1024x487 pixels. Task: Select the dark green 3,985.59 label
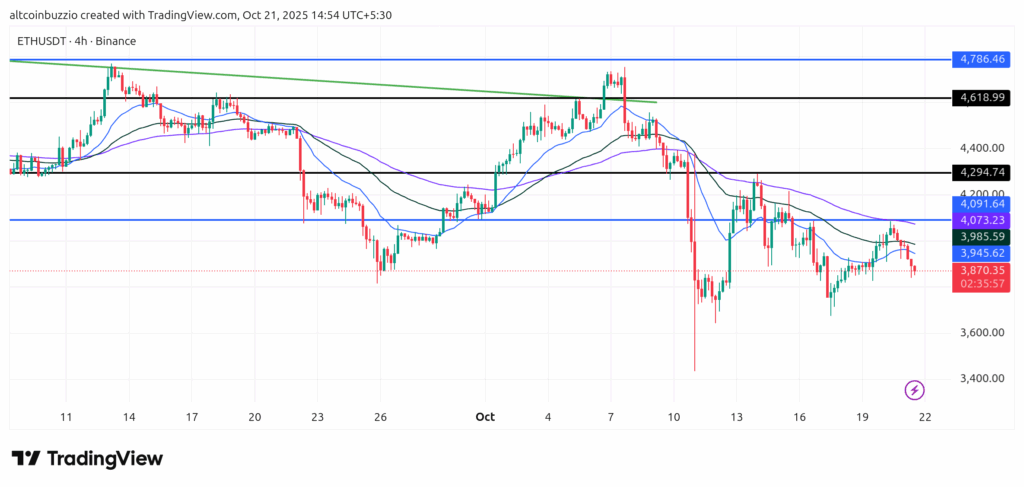coord(982,237)
